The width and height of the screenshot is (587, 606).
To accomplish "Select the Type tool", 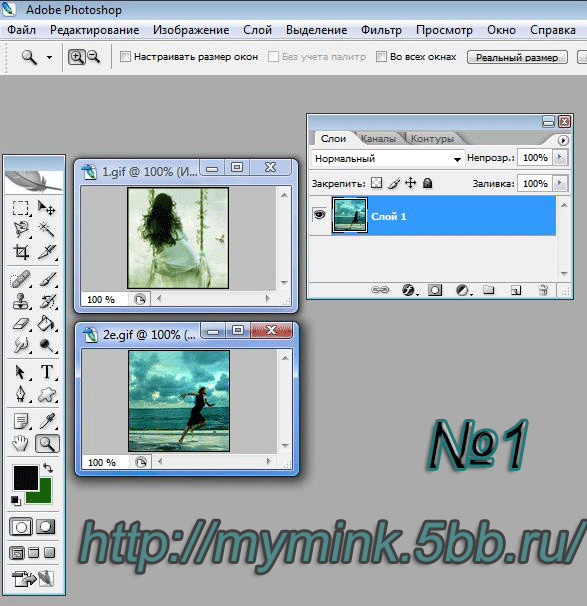I will click(x=47, y=372).
